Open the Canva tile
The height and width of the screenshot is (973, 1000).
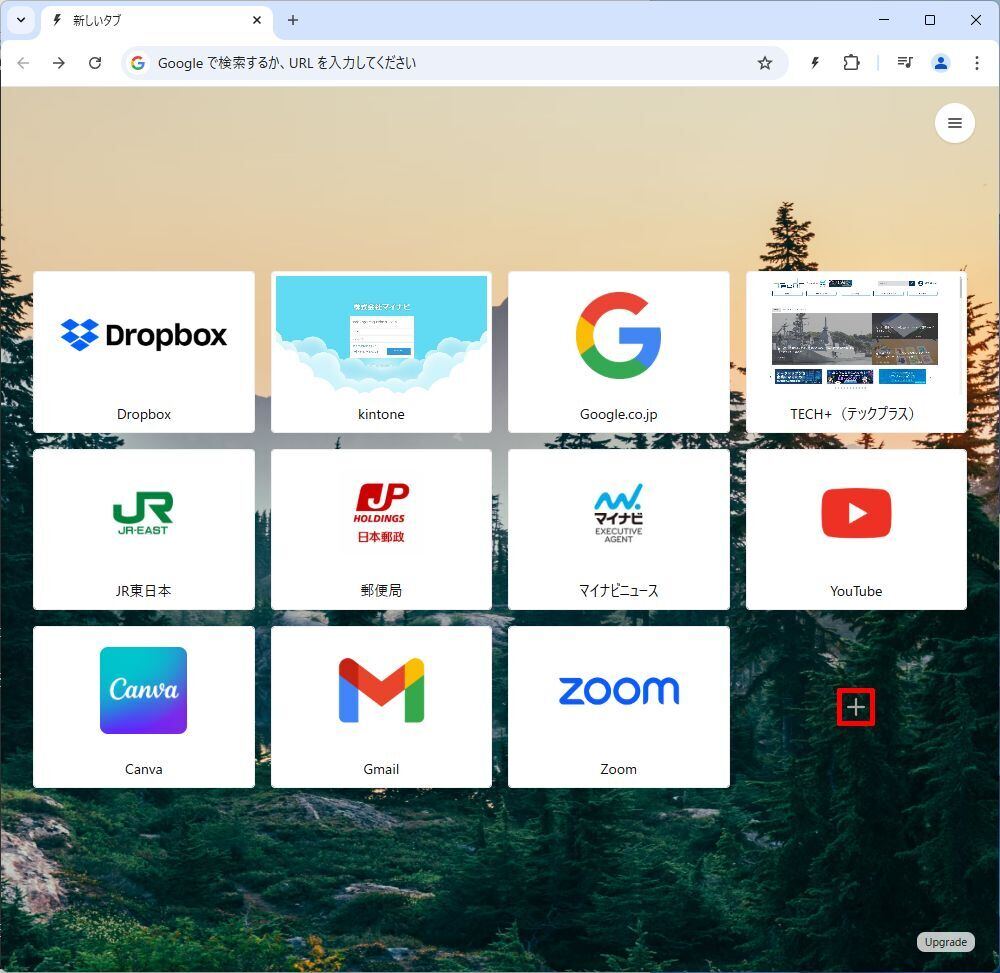click(x=143, y=706)
